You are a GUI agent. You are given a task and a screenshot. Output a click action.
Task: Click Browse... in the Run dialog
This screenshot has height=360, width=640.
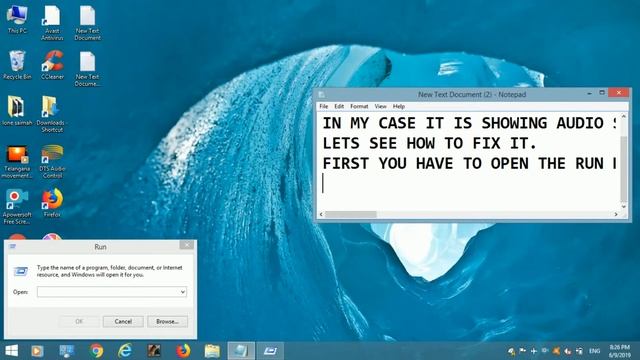[x=167, y=322]
